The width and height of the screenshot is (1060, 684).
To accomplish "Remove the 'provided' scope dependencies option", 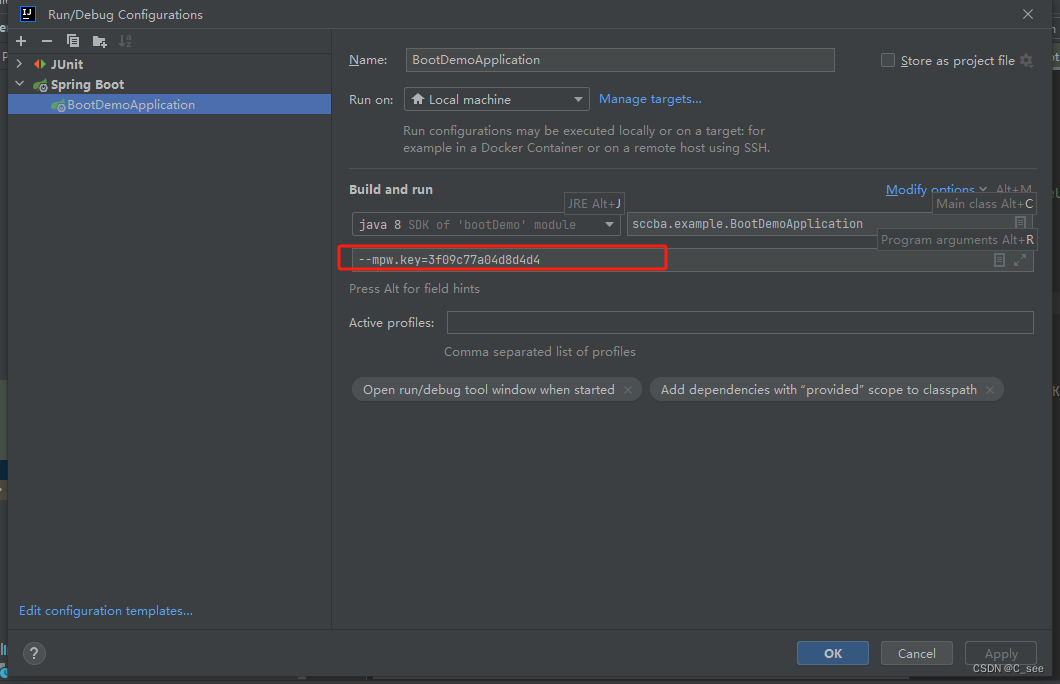I will pyautogui.click(x=989, y=389).
